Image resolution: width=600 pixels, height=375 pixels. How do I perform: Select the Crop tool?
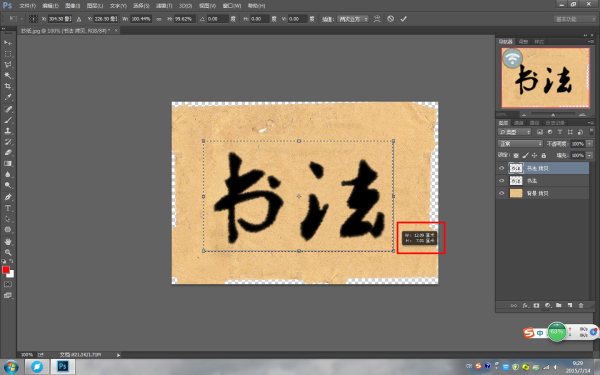click(8, 86)
